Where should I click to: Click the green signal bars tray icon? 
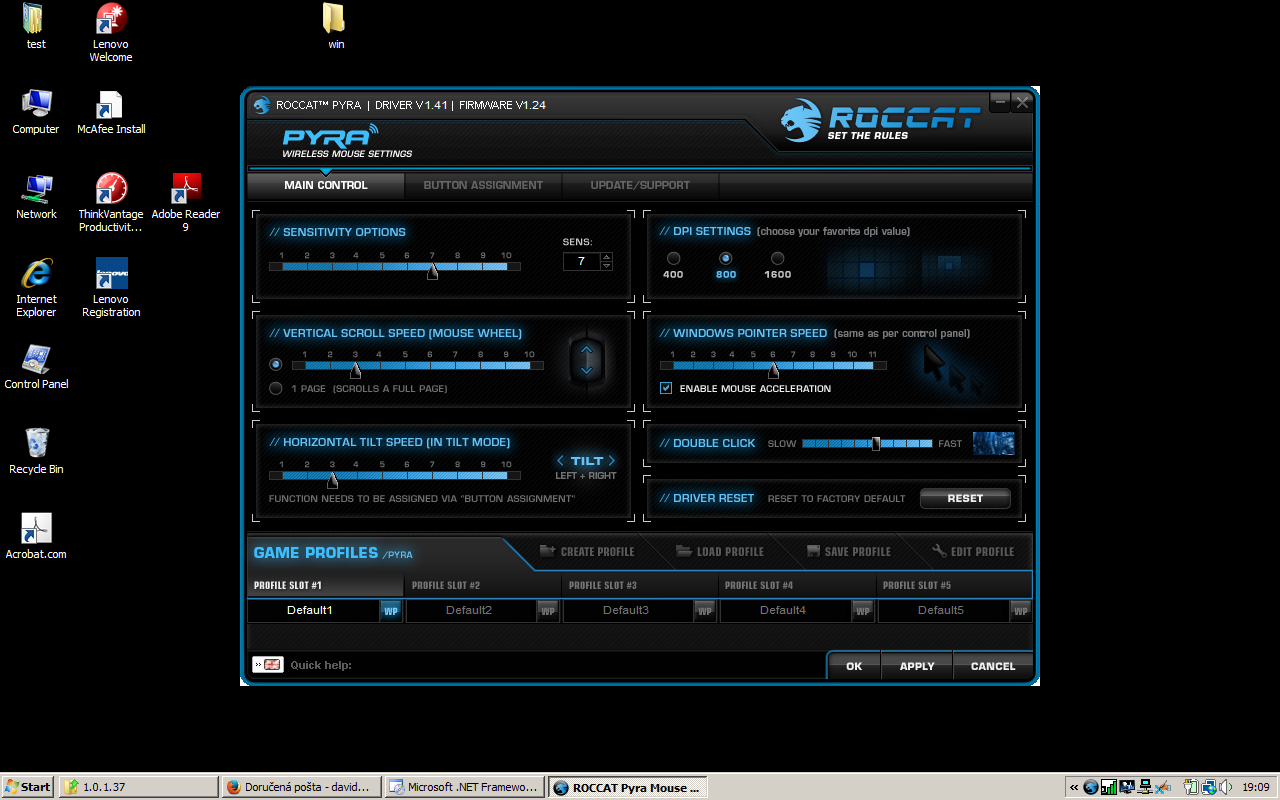point(1109,787)
